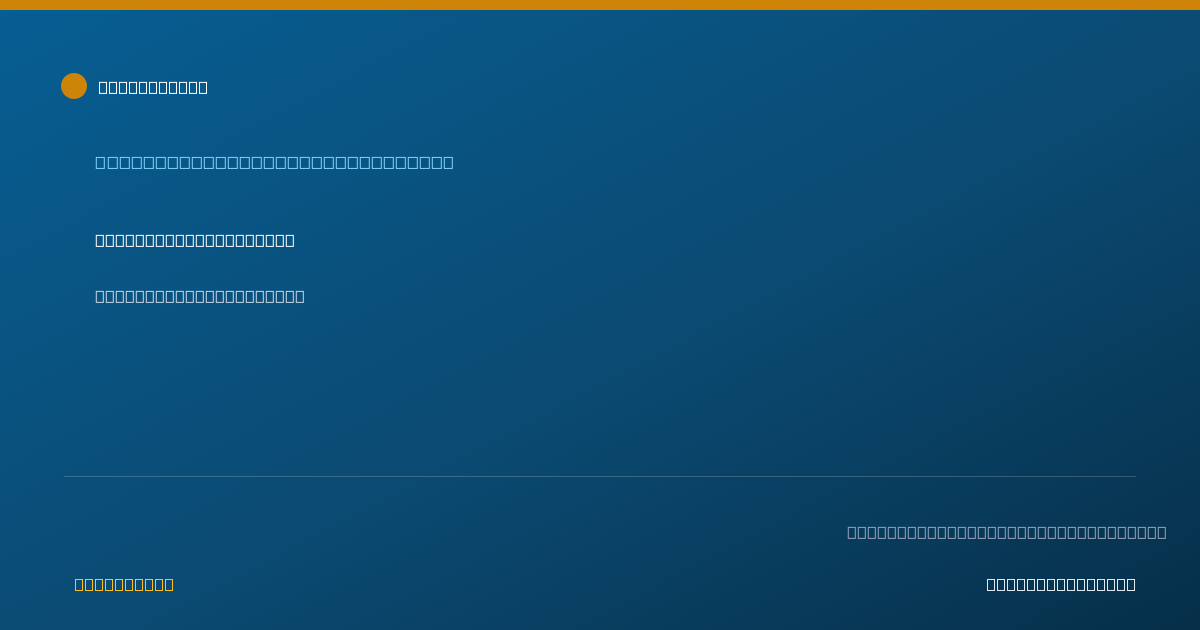
Task: Select the pale gray text line under subtitle
Action: [200, 296]
